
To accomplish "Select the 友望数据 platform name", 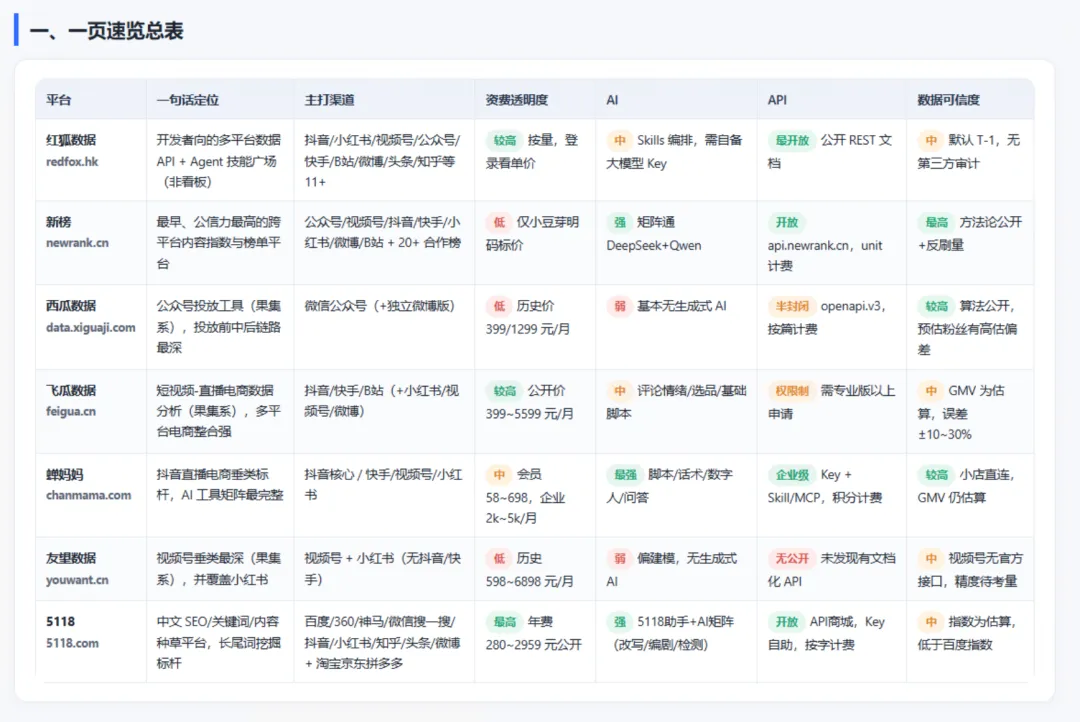I will click(71, 559).
